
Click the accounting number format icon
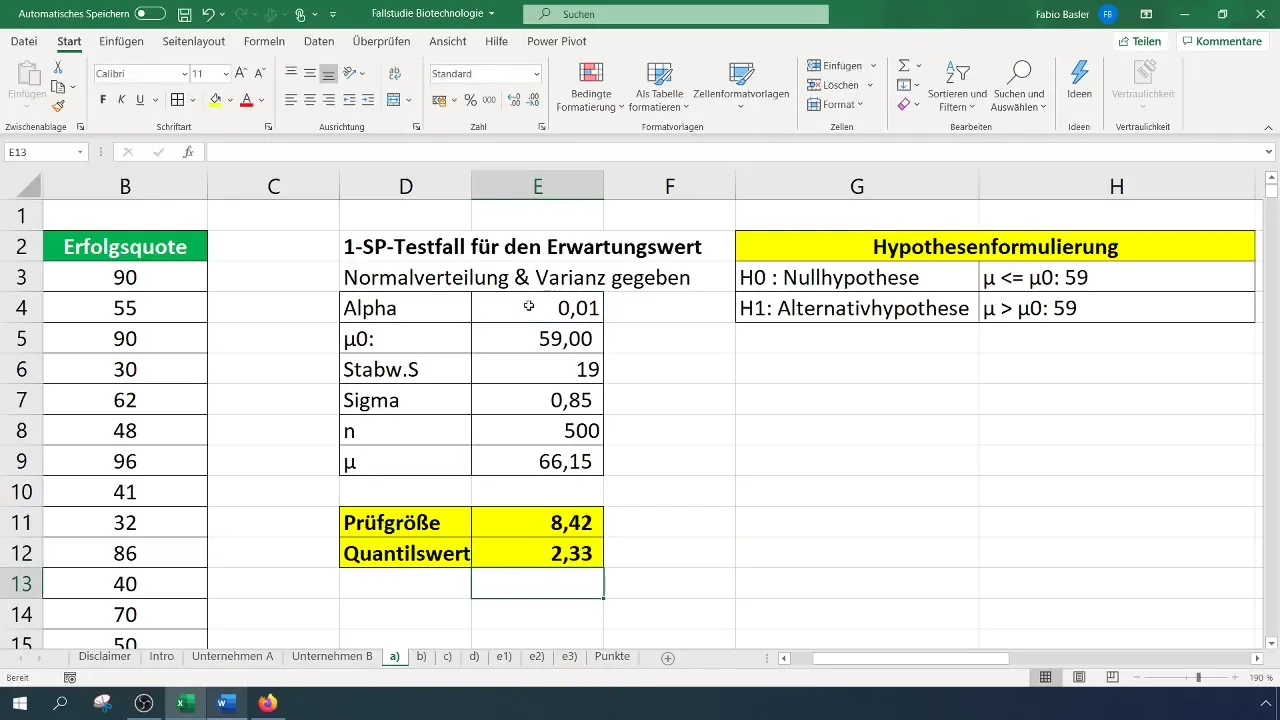439,100
